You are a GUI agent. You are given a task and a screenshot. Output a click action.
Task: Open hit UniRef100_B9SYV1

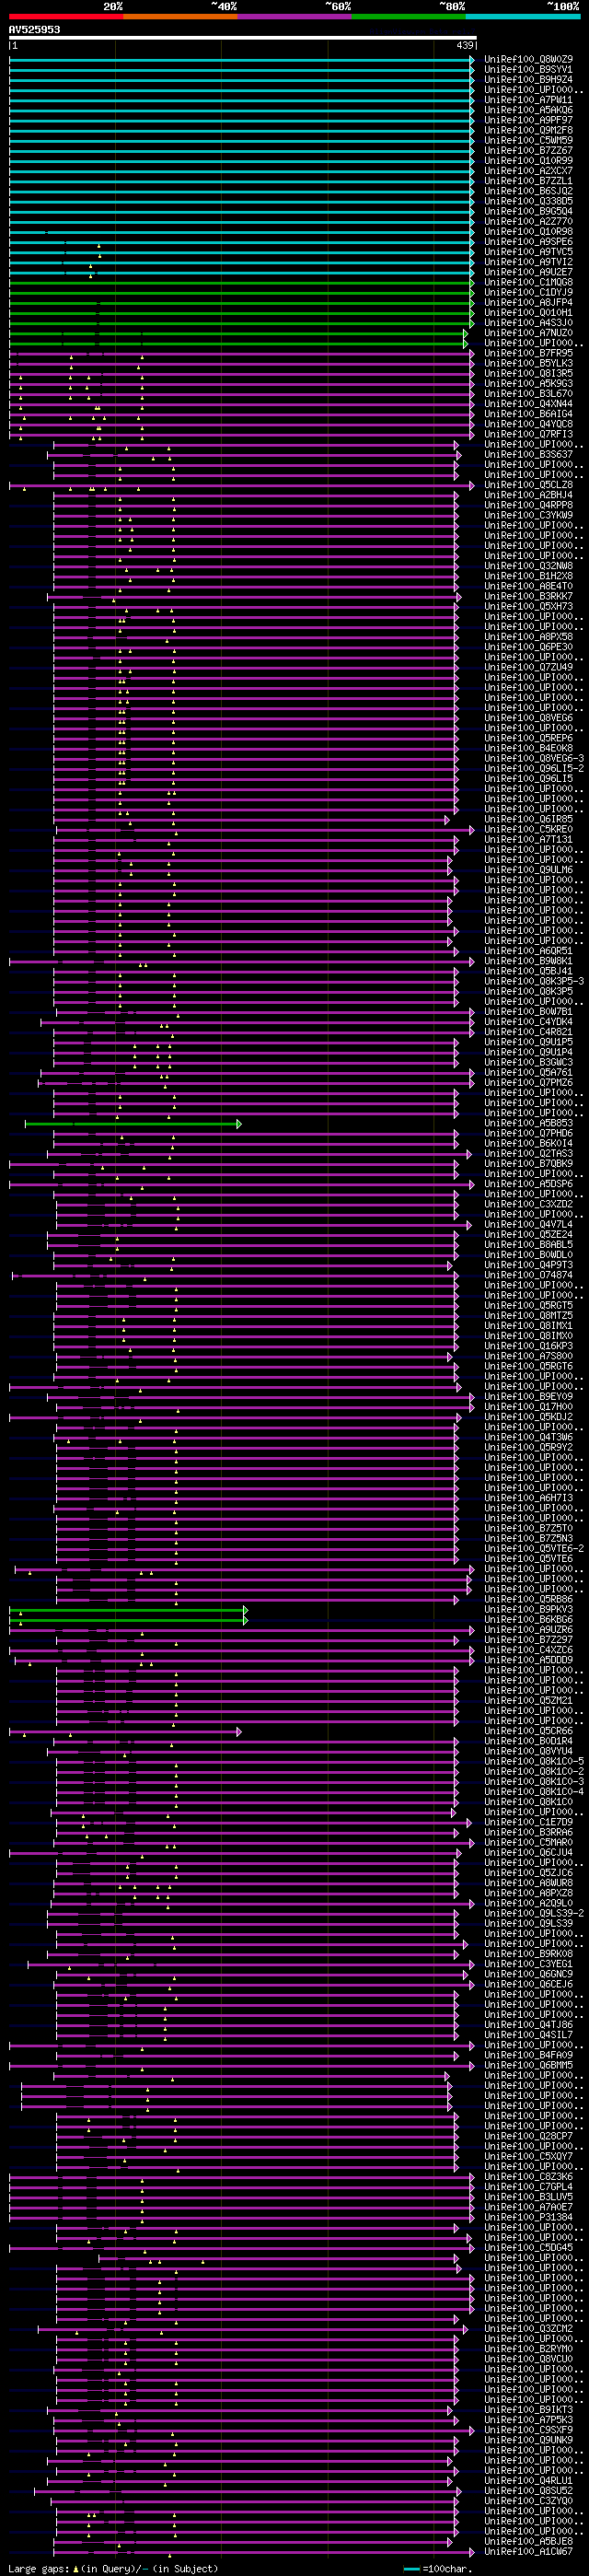click(529, 70)
